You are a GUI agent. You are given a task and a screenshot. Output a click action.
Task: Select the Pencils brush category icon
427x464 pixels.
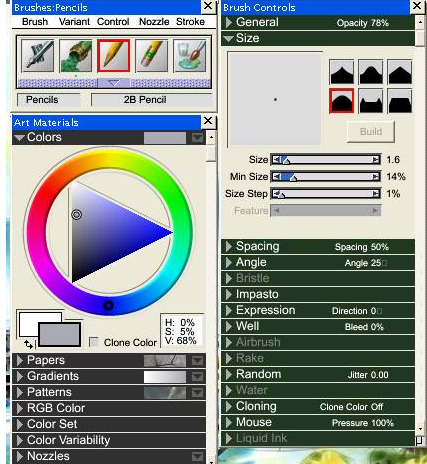point(114,56)
